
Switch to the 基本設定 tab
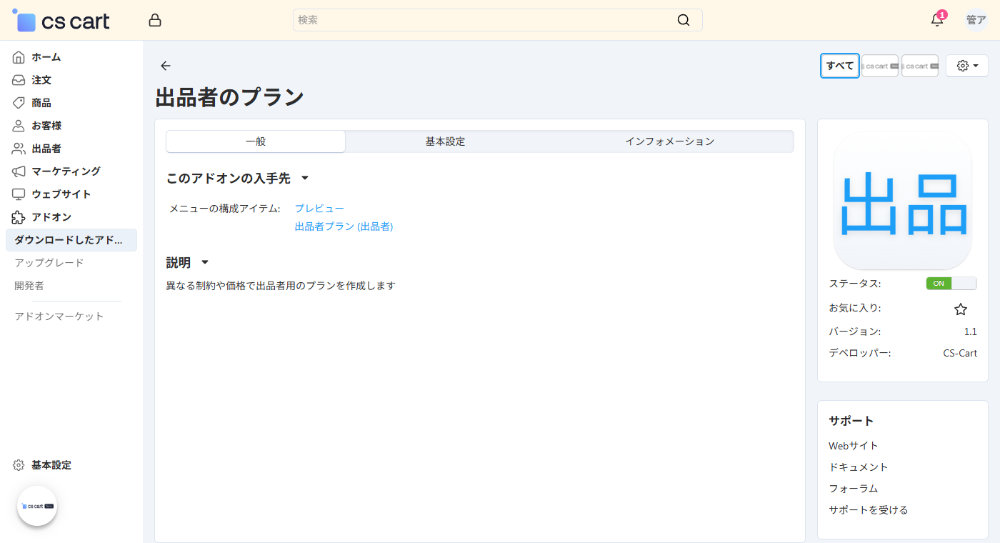(445, 142)
